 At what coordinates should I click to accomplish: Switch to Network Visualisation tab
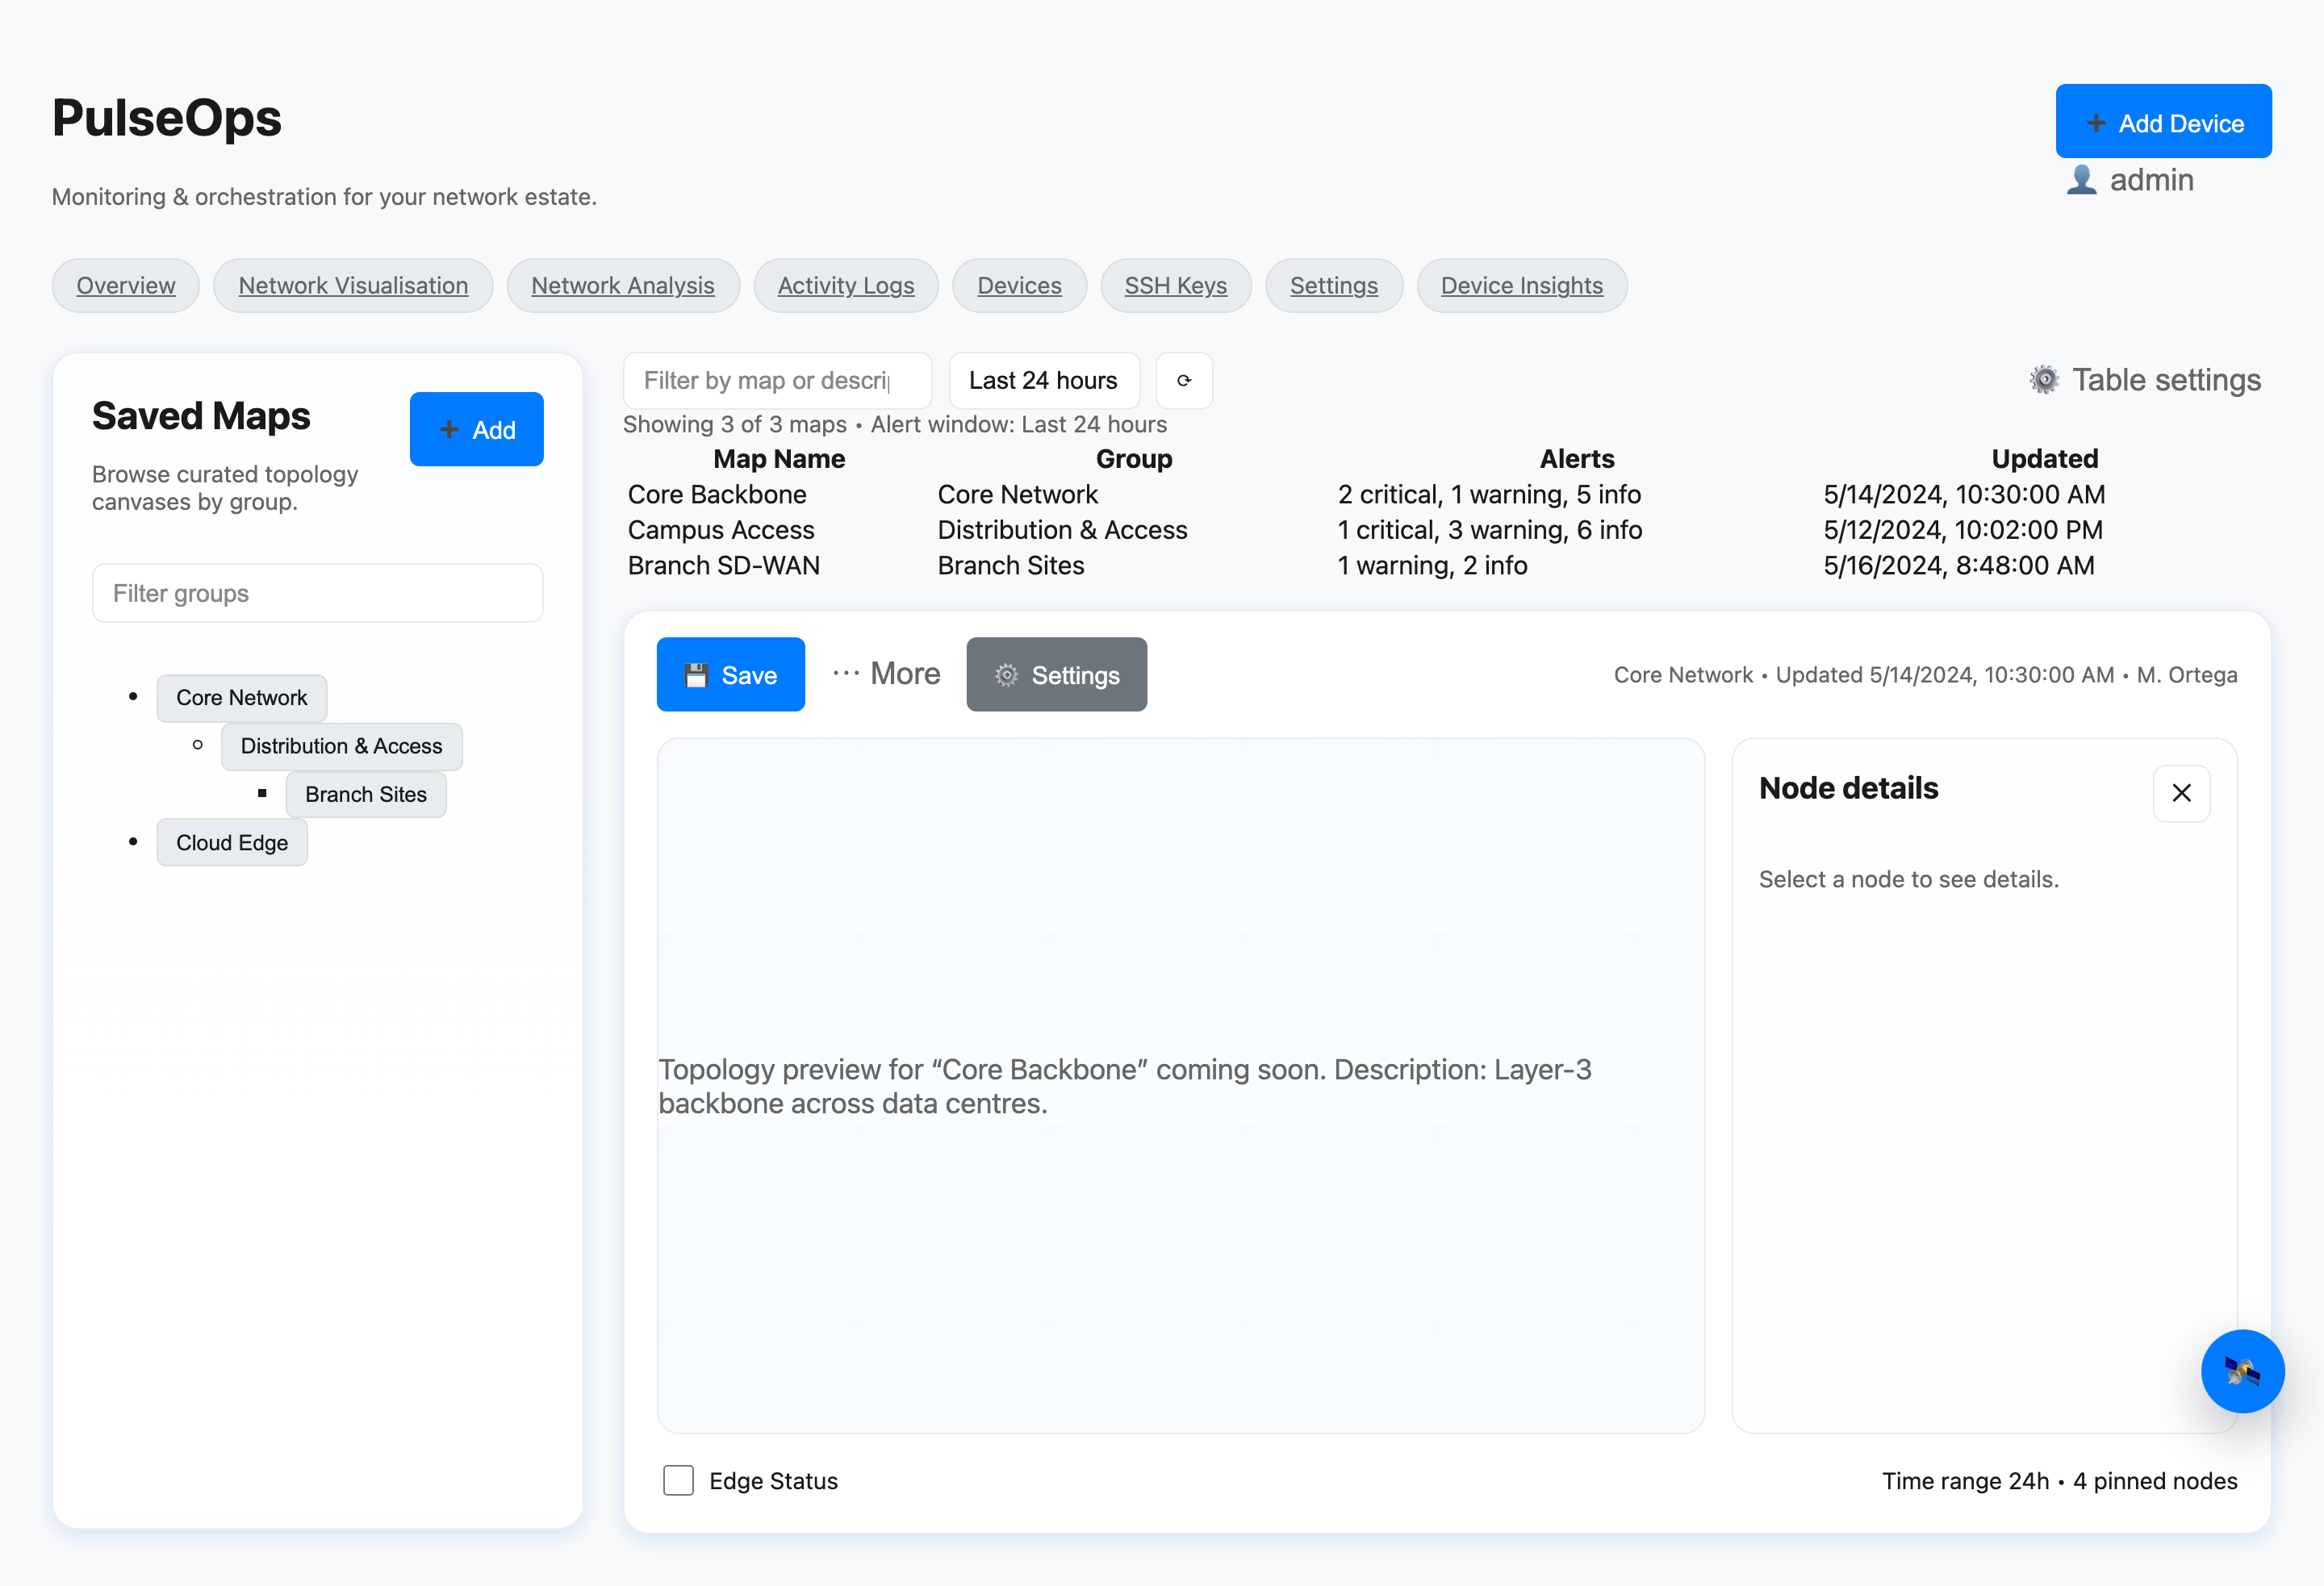pos(353,286)
